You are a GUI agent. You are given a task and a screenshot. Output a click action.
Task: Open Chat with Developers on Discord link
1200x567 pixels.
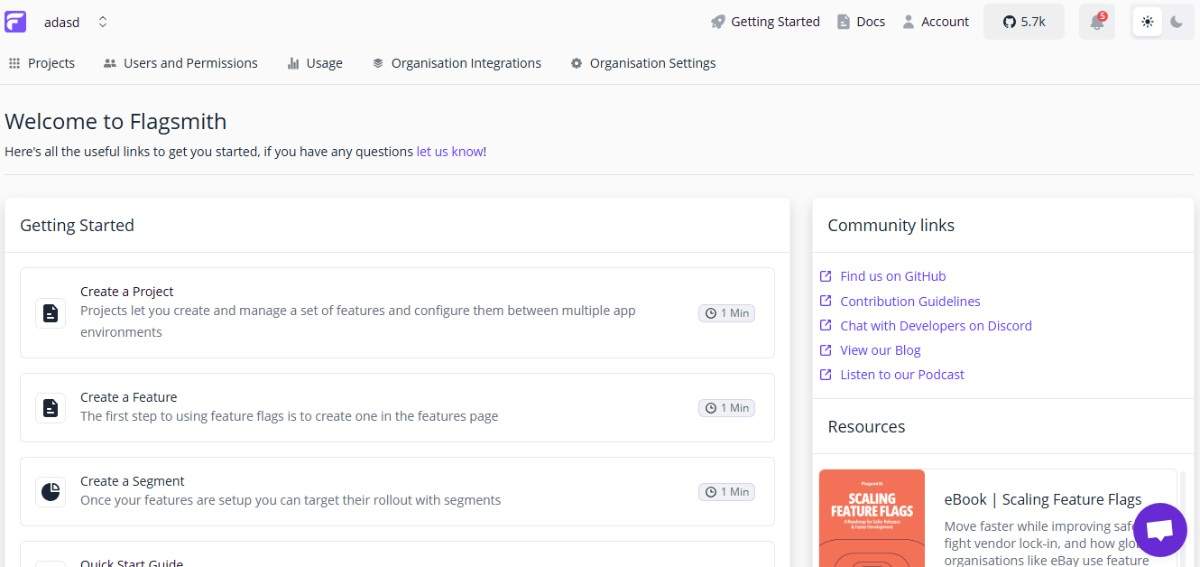point(936,325)
